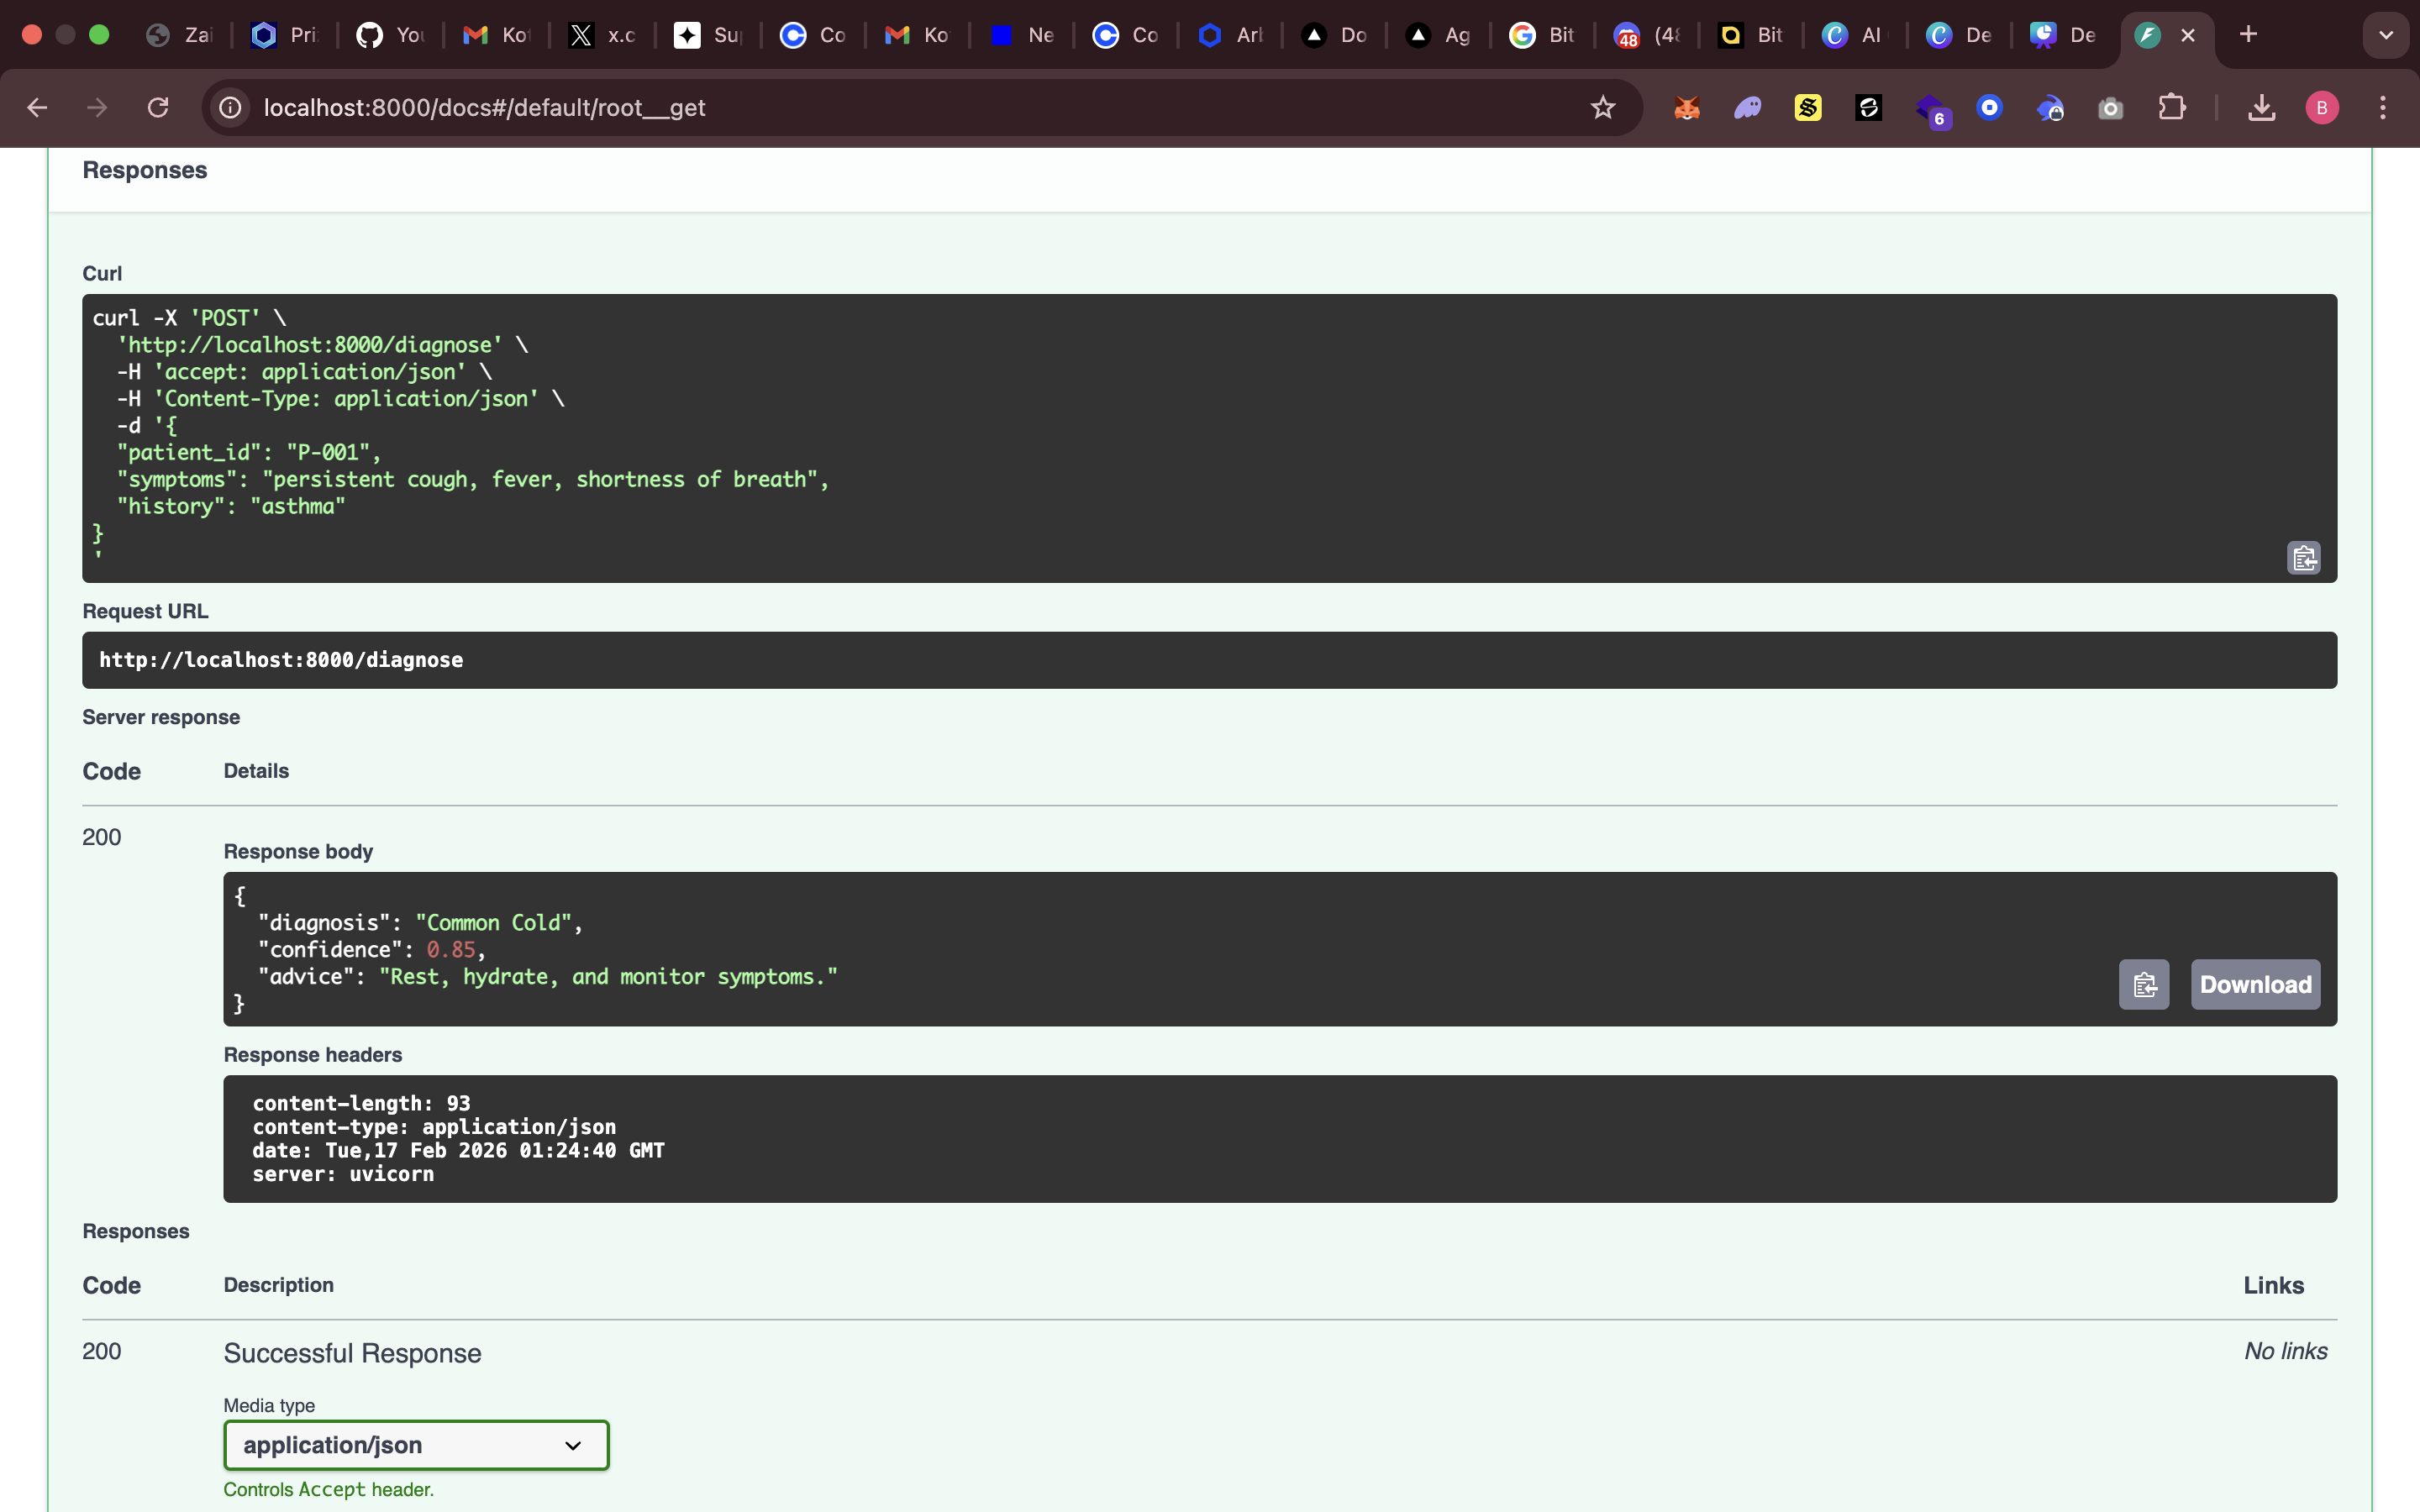Reload the current page
Screen dimensions: 2420x1512
(x=158, y=108)
